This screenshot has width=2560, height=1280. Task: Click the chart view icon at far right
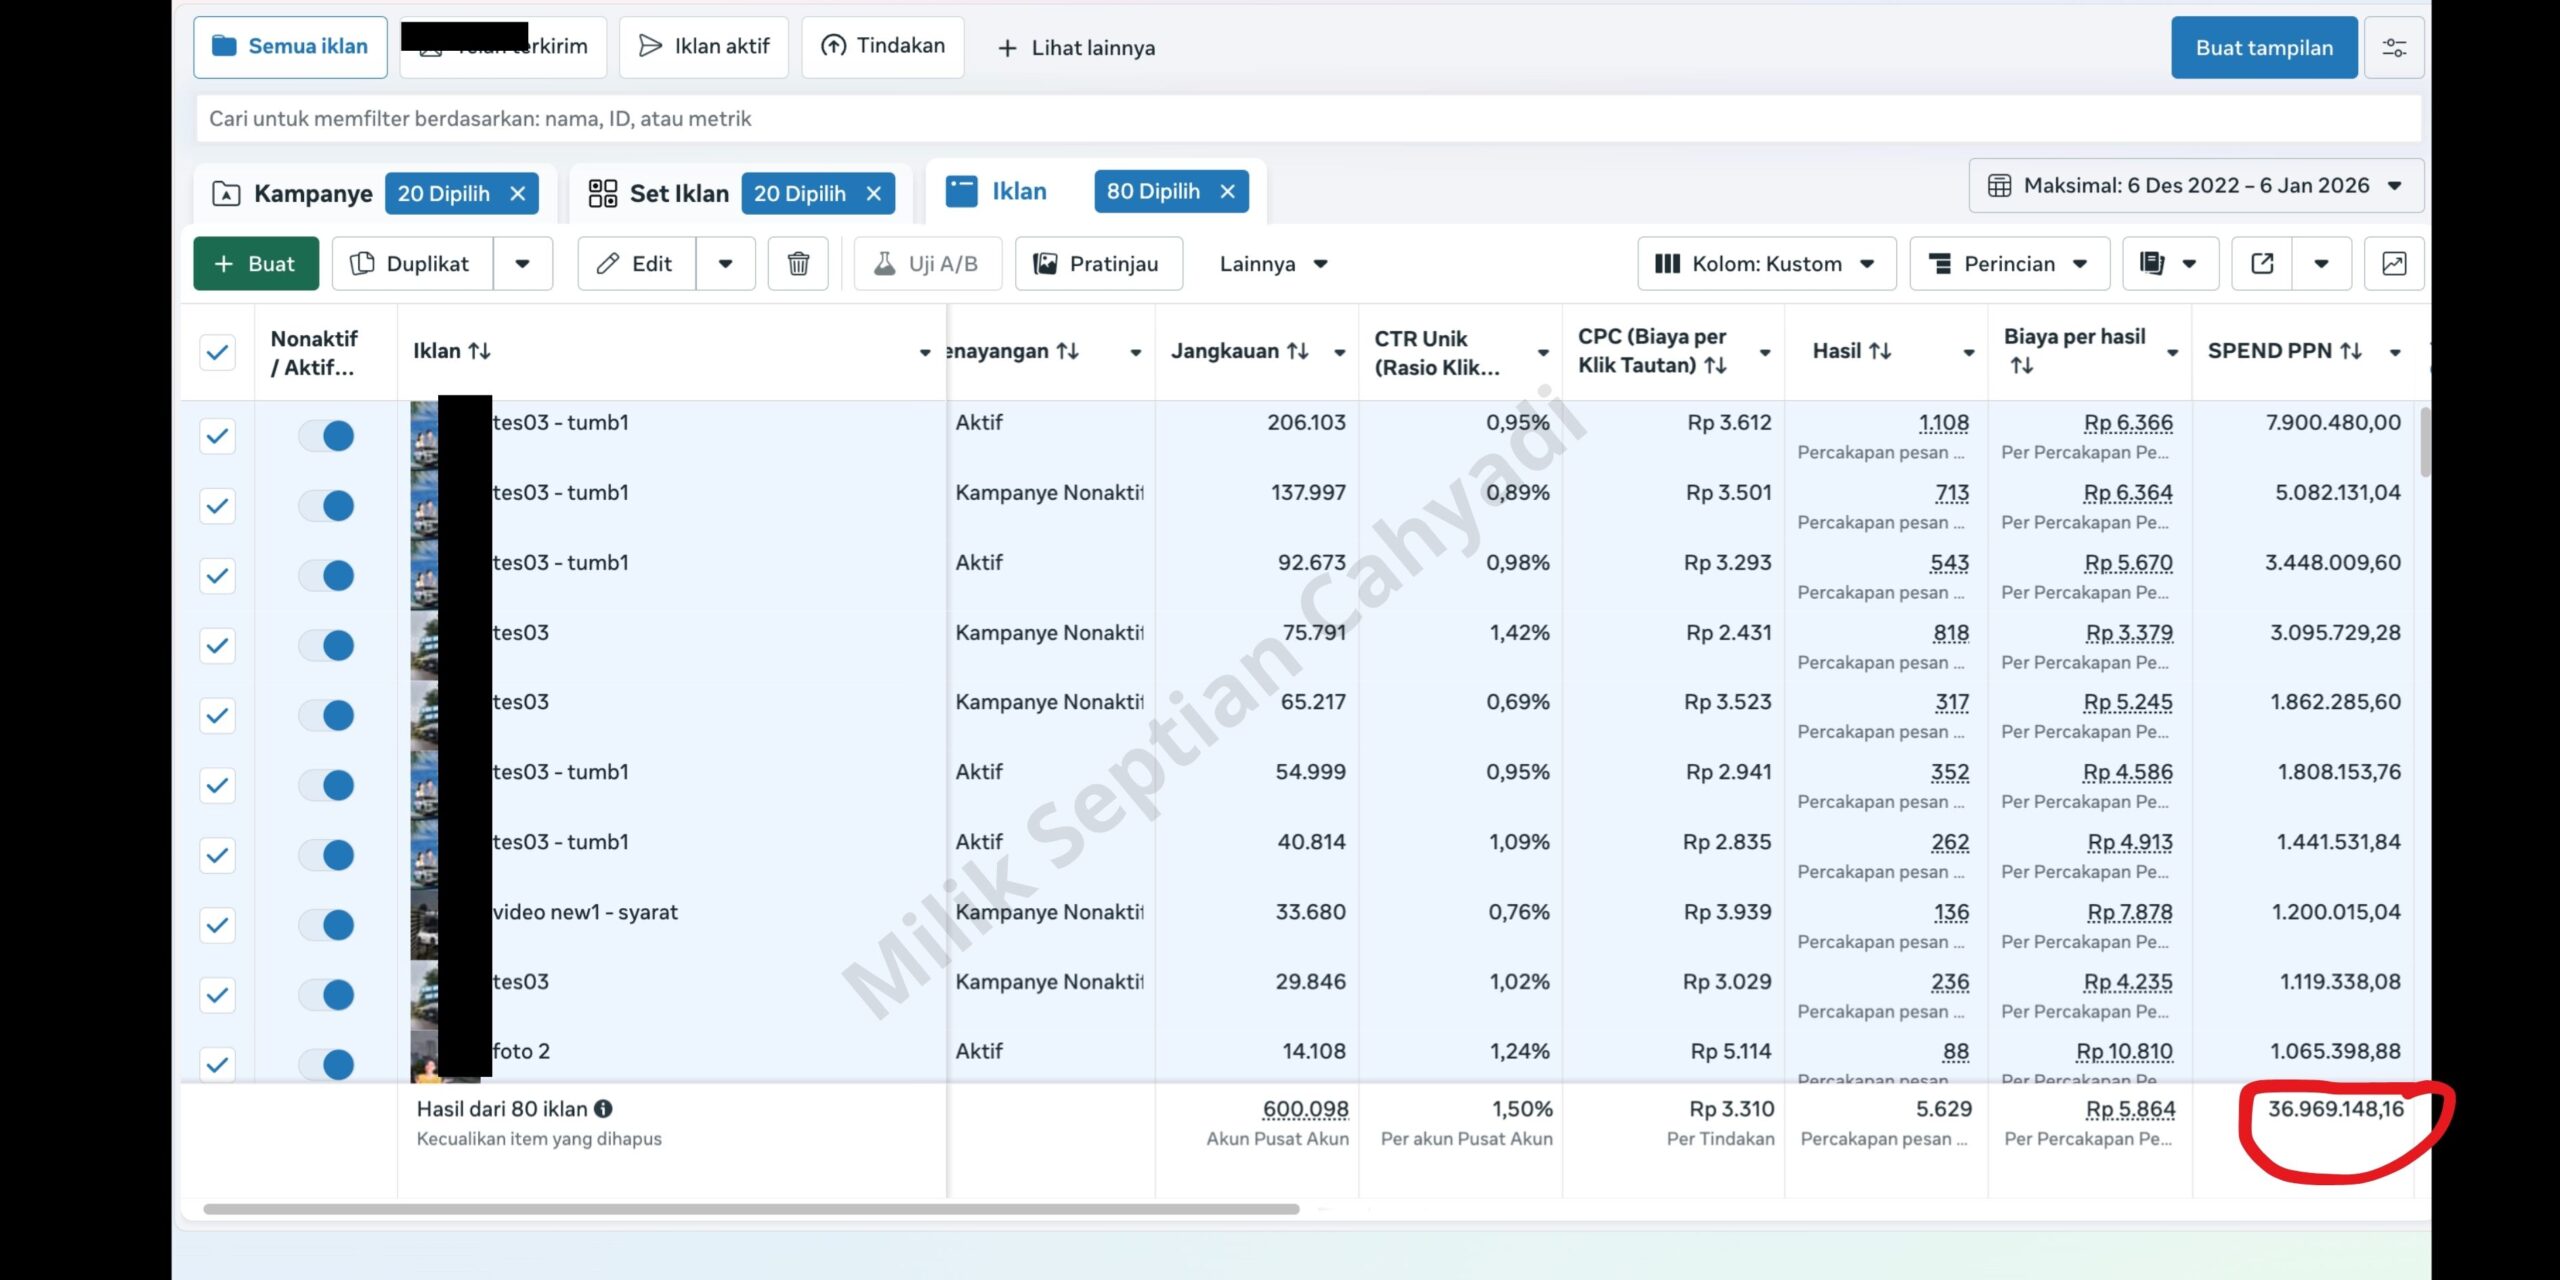point(2393,264)
